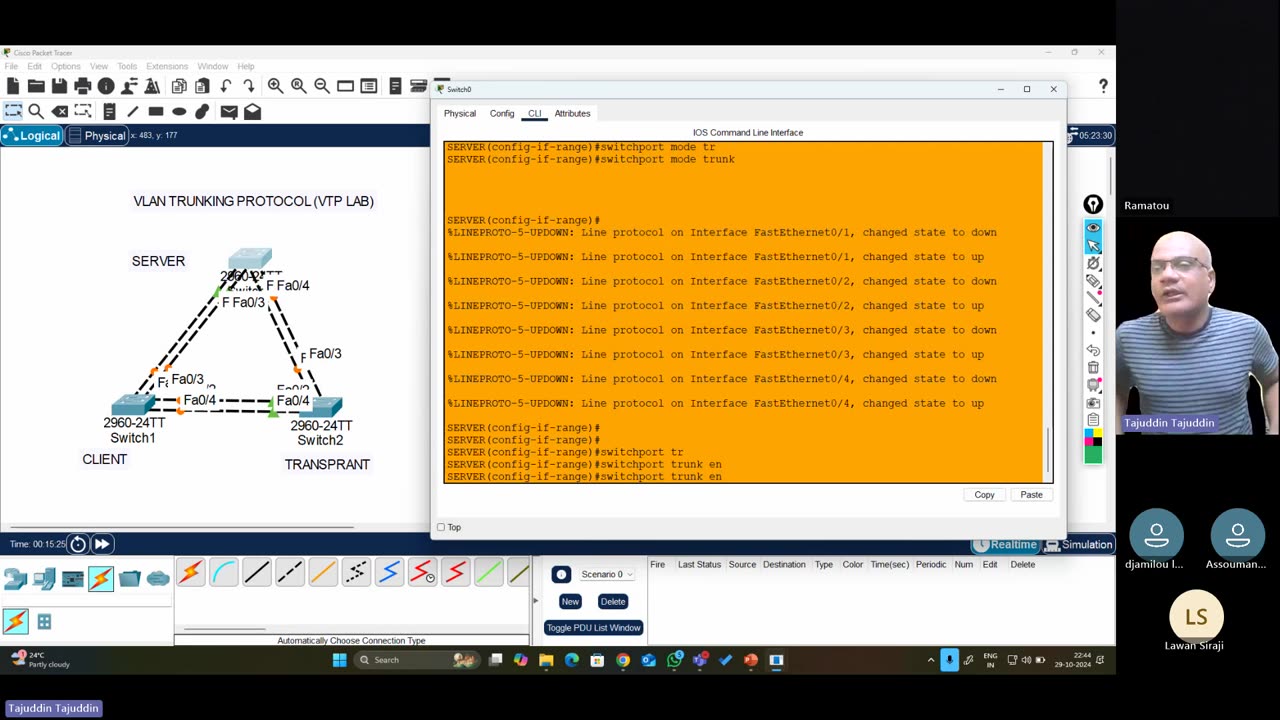
Task: Add a simple PDU envelope
Action: [229, 111]
